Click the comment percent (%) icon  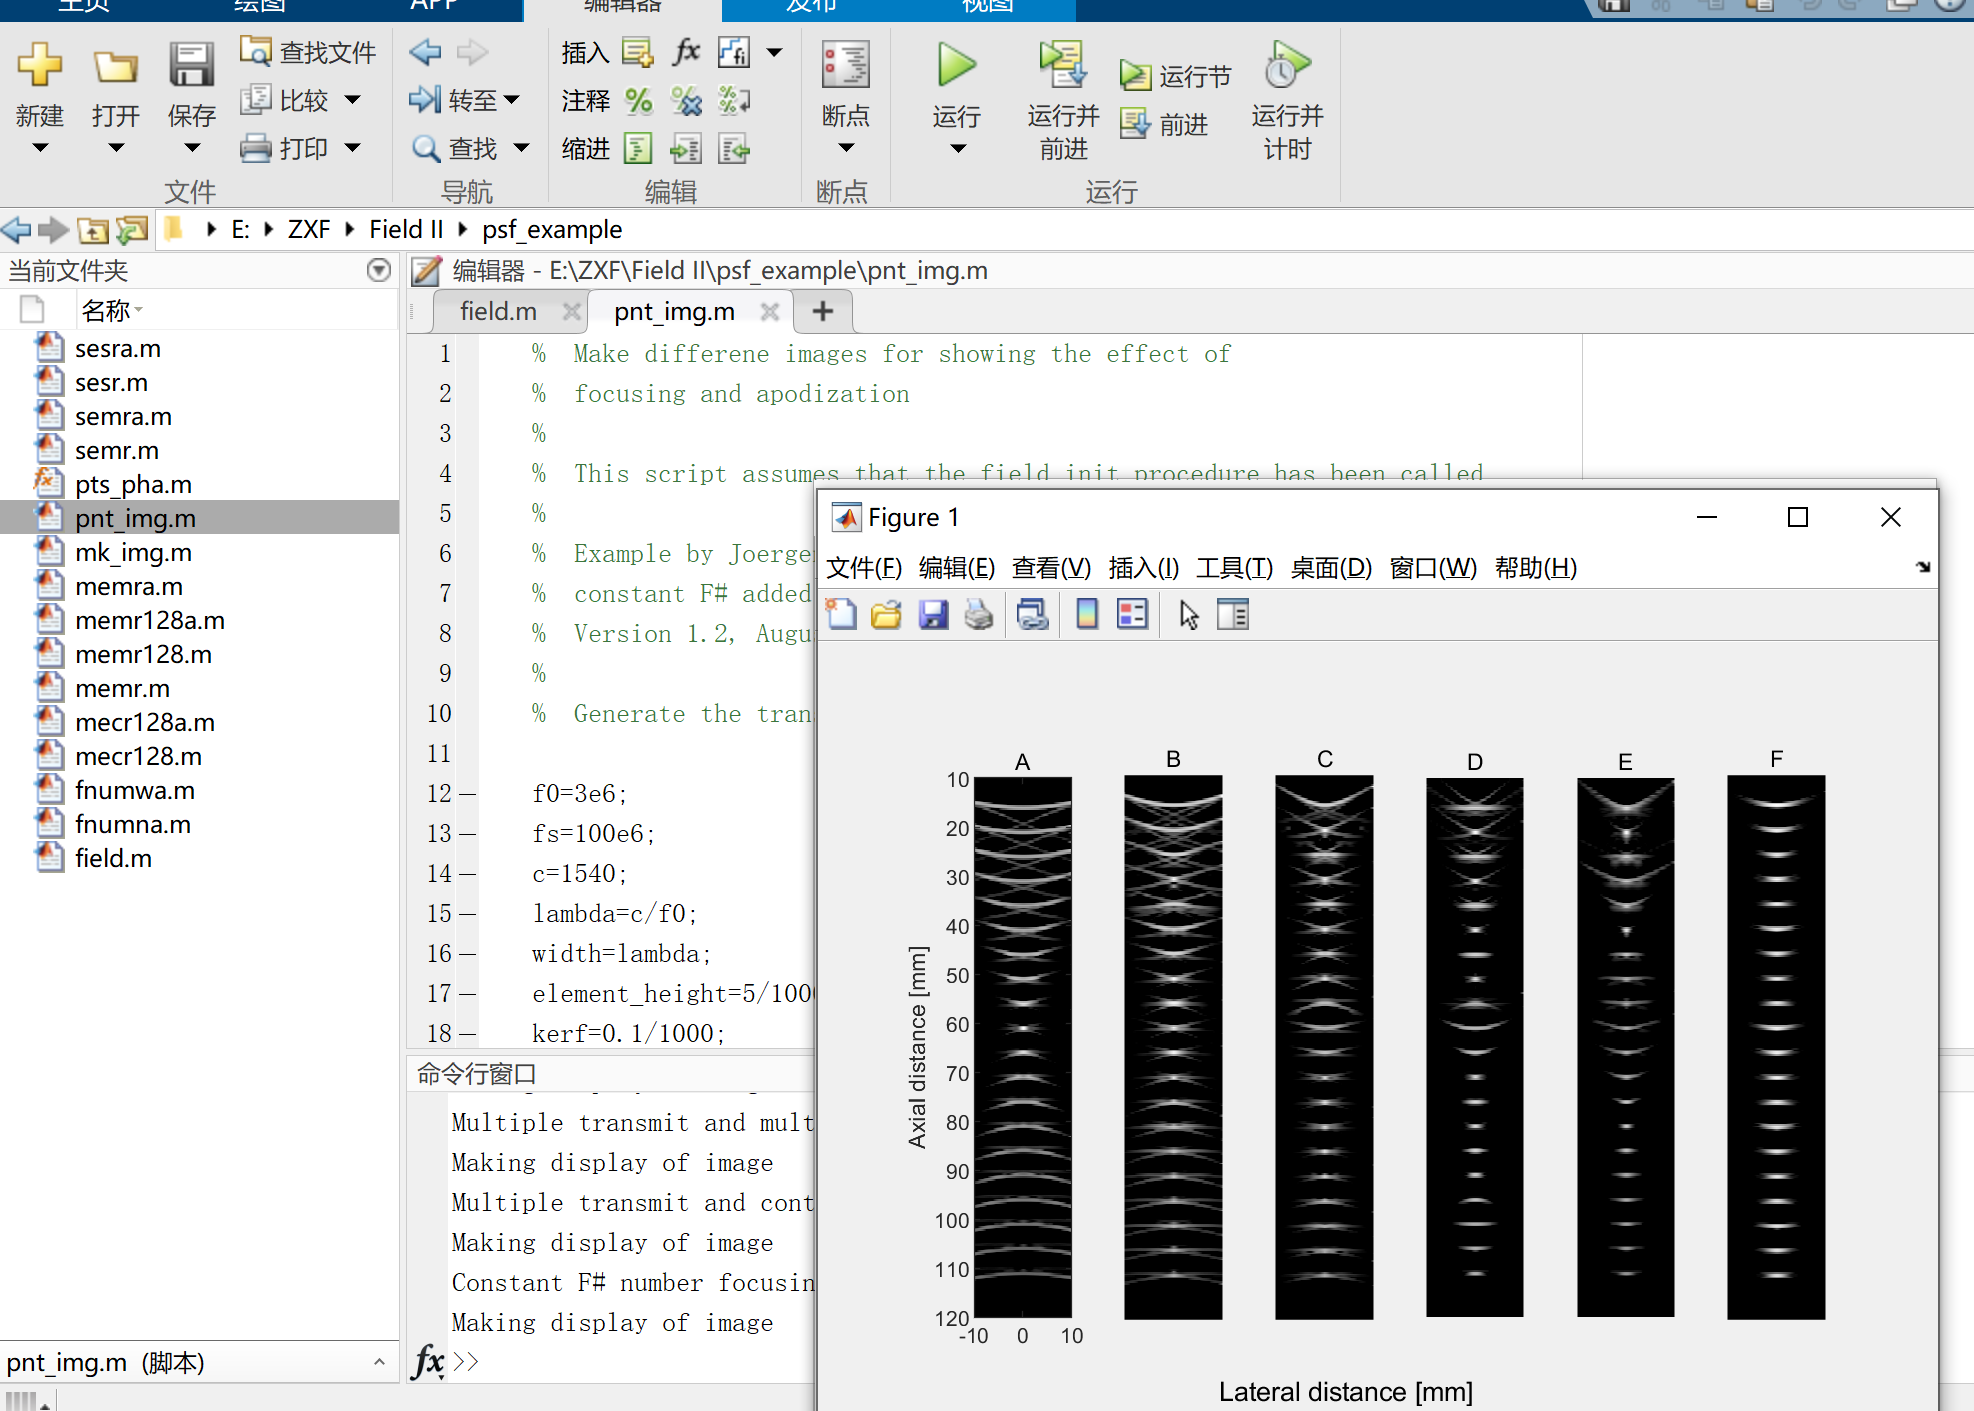[x=638, y=101]
